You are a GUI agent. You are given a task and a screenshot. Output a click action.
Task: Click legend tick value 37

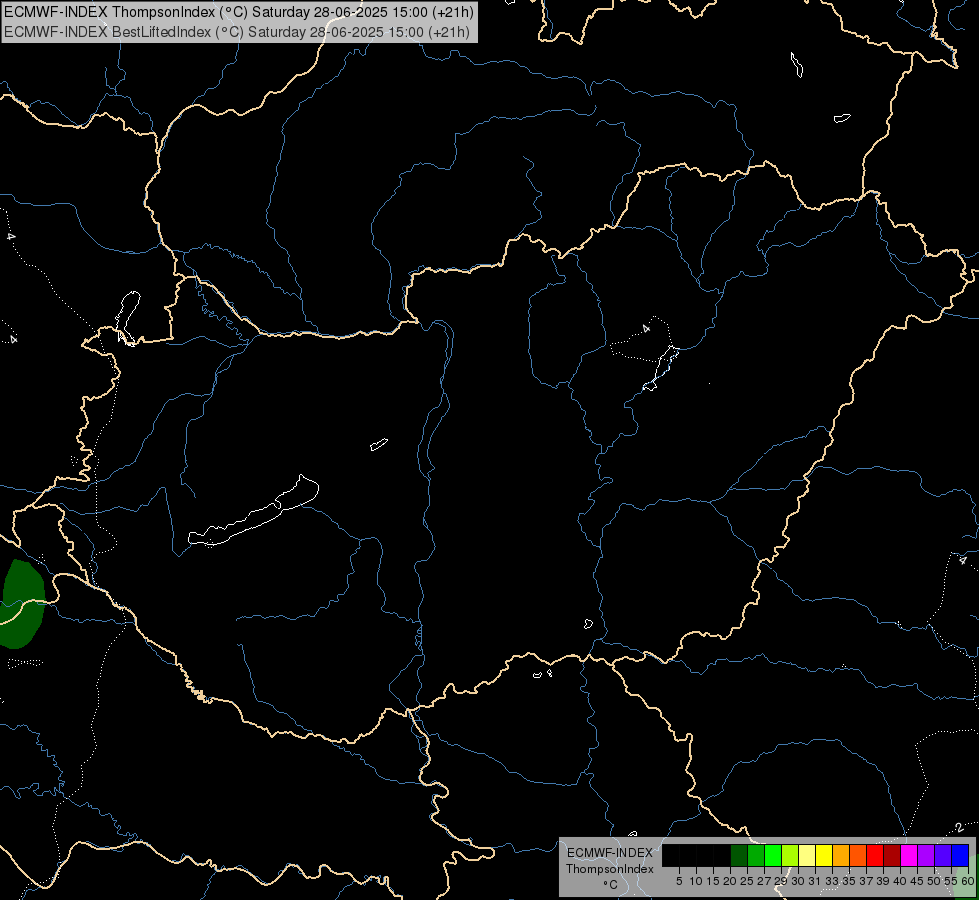point(866,881)
